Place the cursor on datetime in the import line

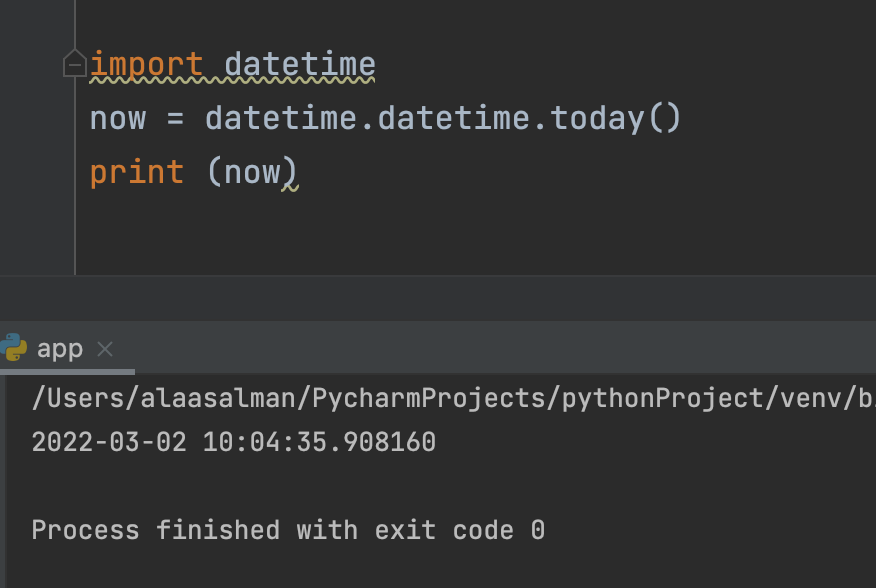(x=299, y=65)
